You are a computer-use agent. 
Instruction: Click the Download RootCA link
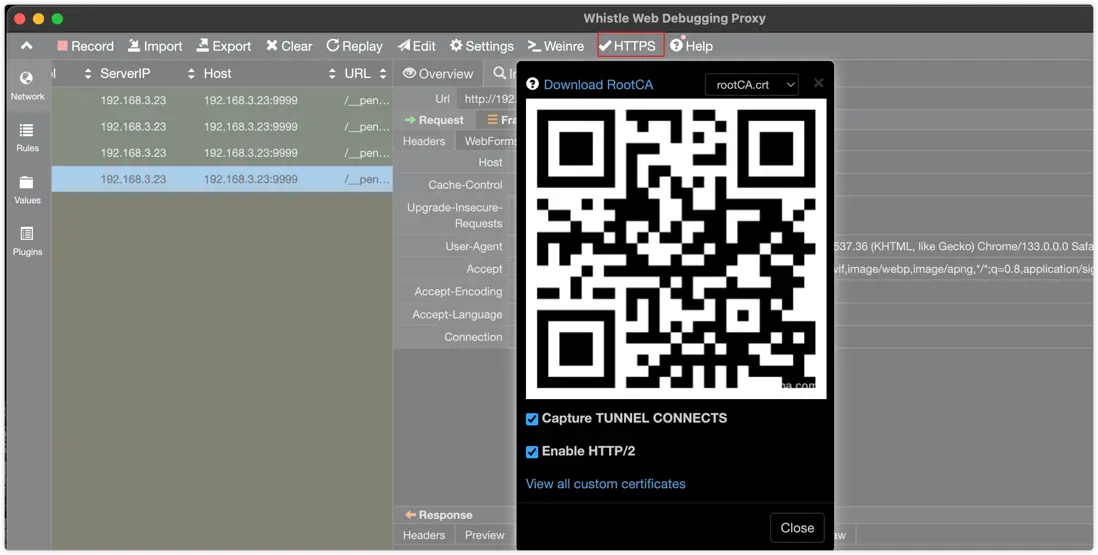point(598,85)
